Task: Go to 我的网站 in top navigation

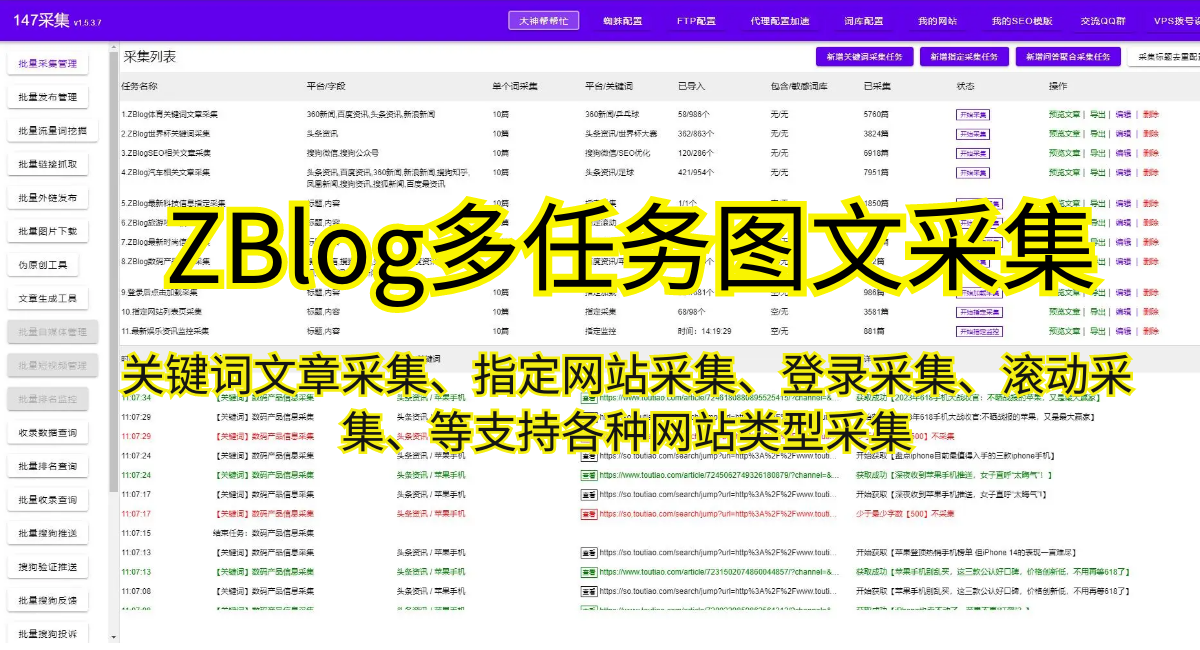Action: pyautogui.click(x=937, y=21)
